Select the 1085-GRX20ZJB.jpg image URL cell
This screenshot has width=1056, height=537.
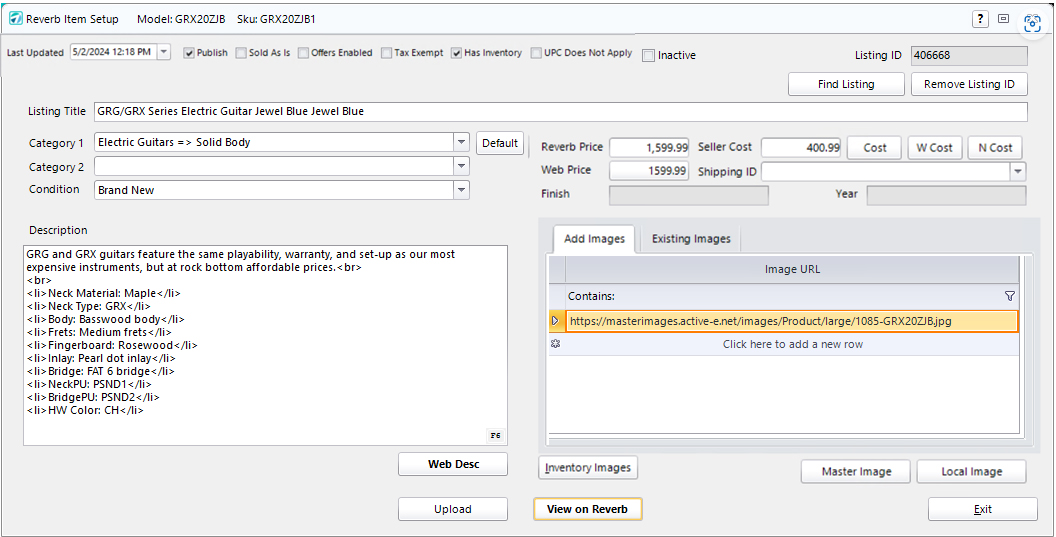792,321
